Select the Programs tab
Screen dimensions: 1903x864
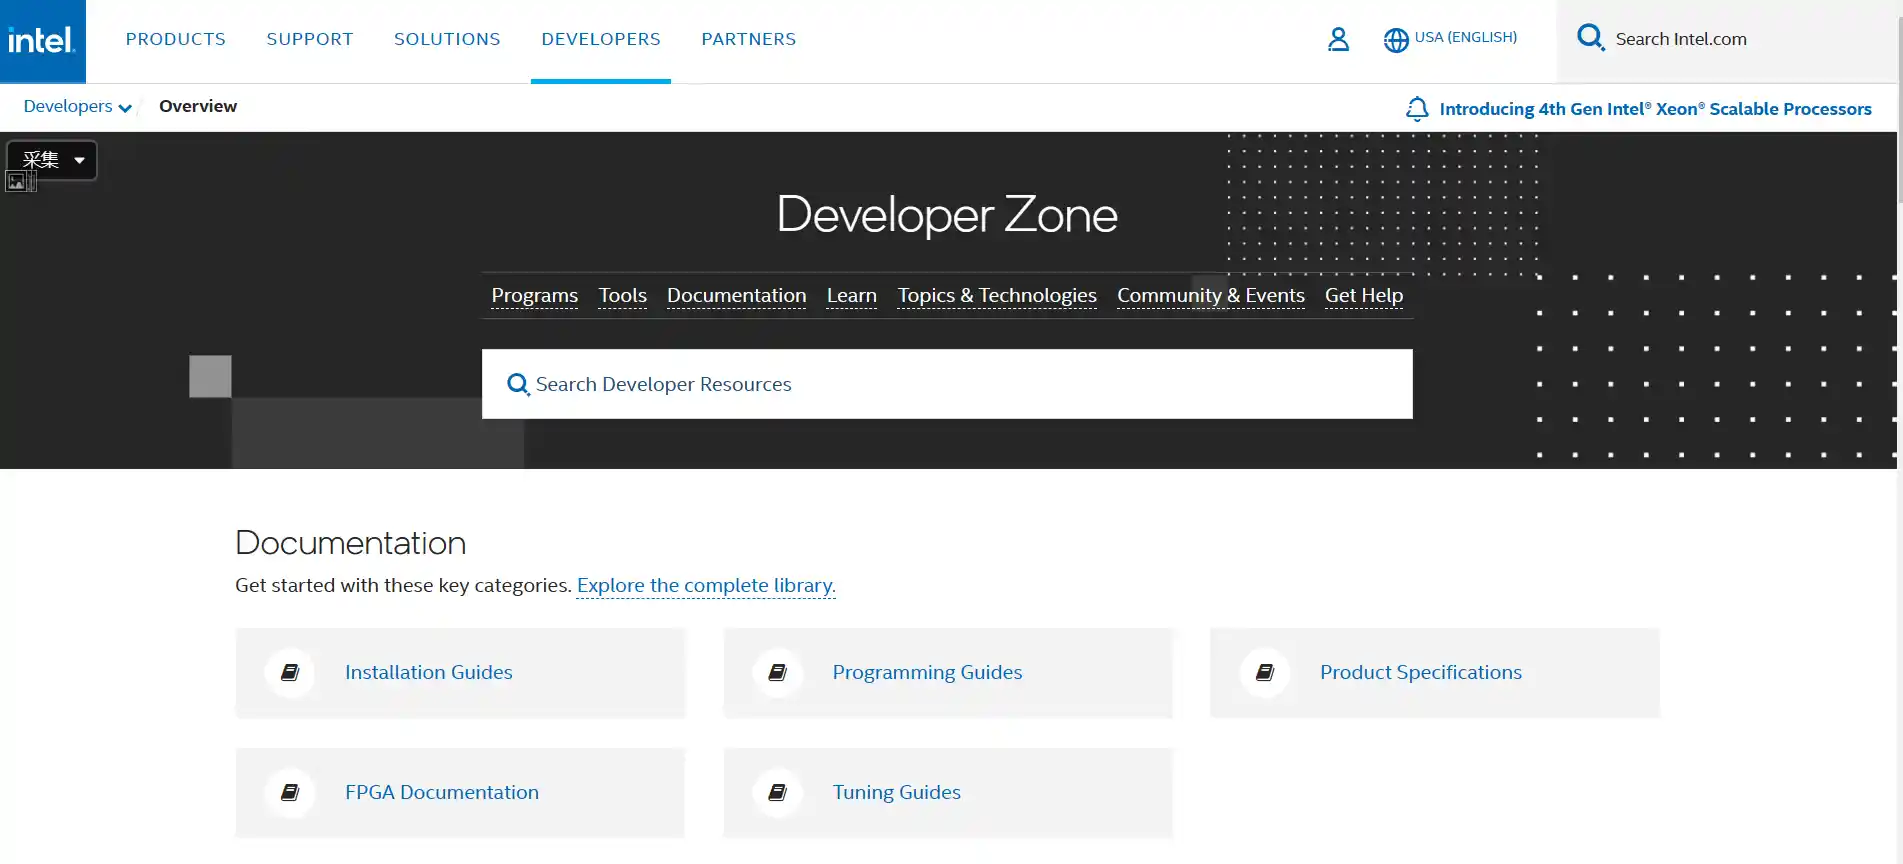535,296
